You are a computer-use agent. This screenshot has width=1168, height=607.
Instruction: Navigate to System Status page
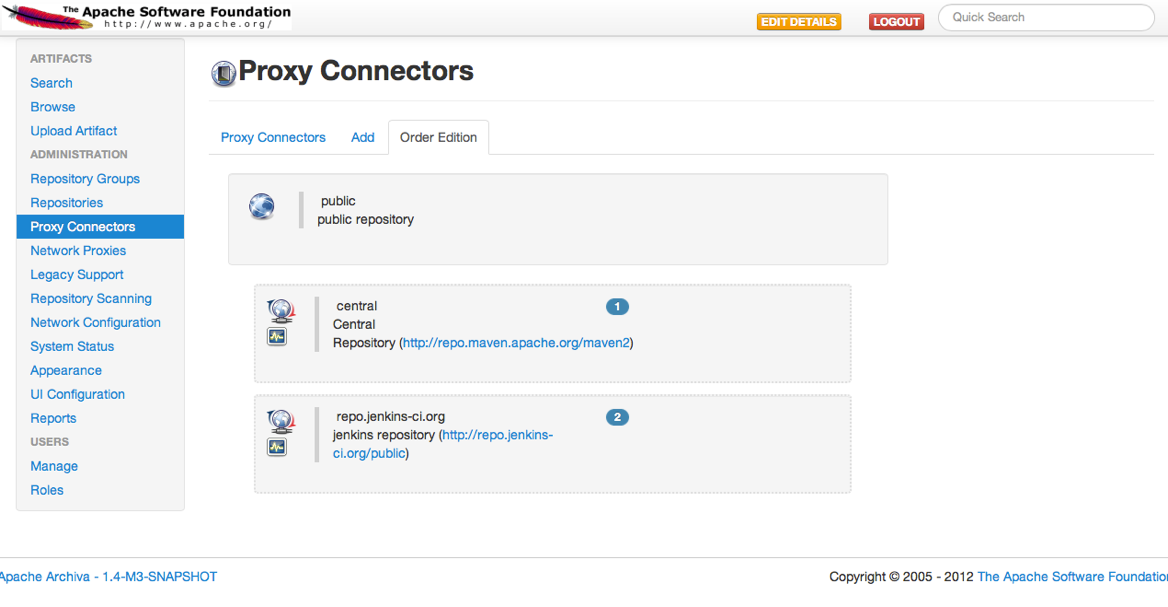coord(72,347)
